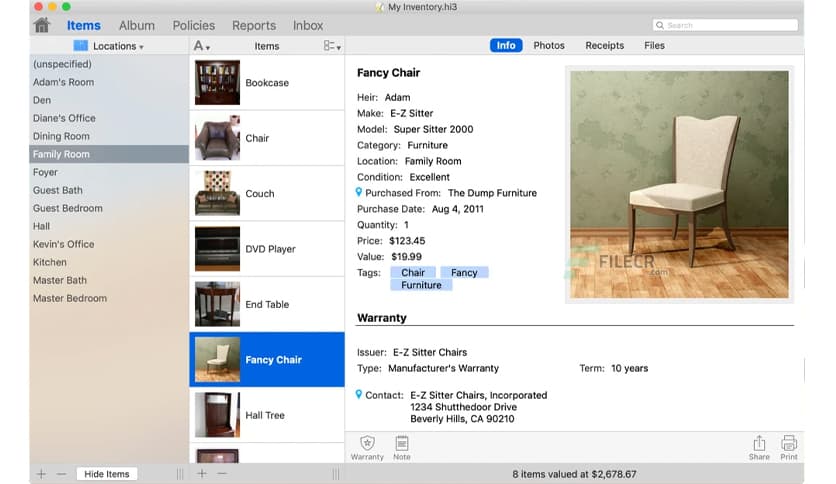Screen dimensions: 836x484
Task: Click the Locations folder icon
Action: [x=81, y=46]
